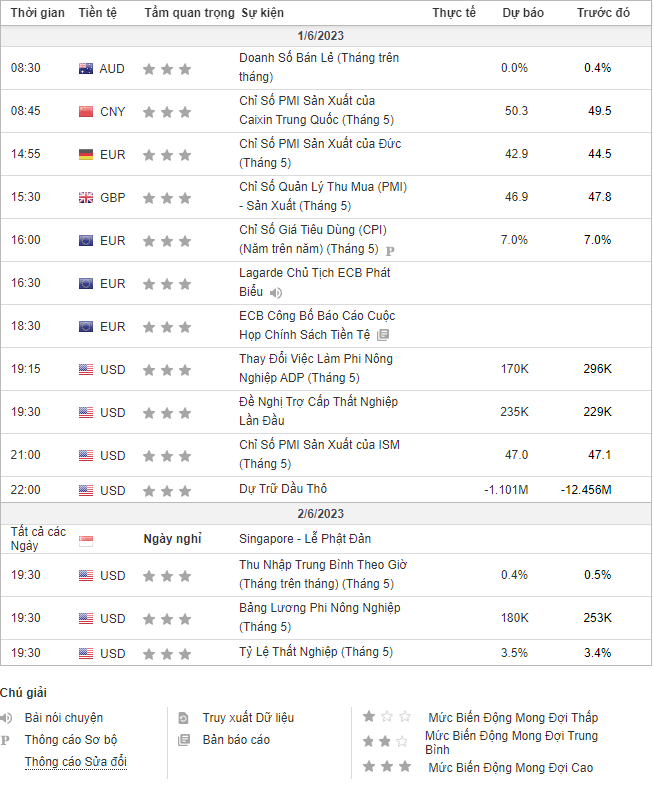Click the German flag in the 14:55 row

pos(86,155)
